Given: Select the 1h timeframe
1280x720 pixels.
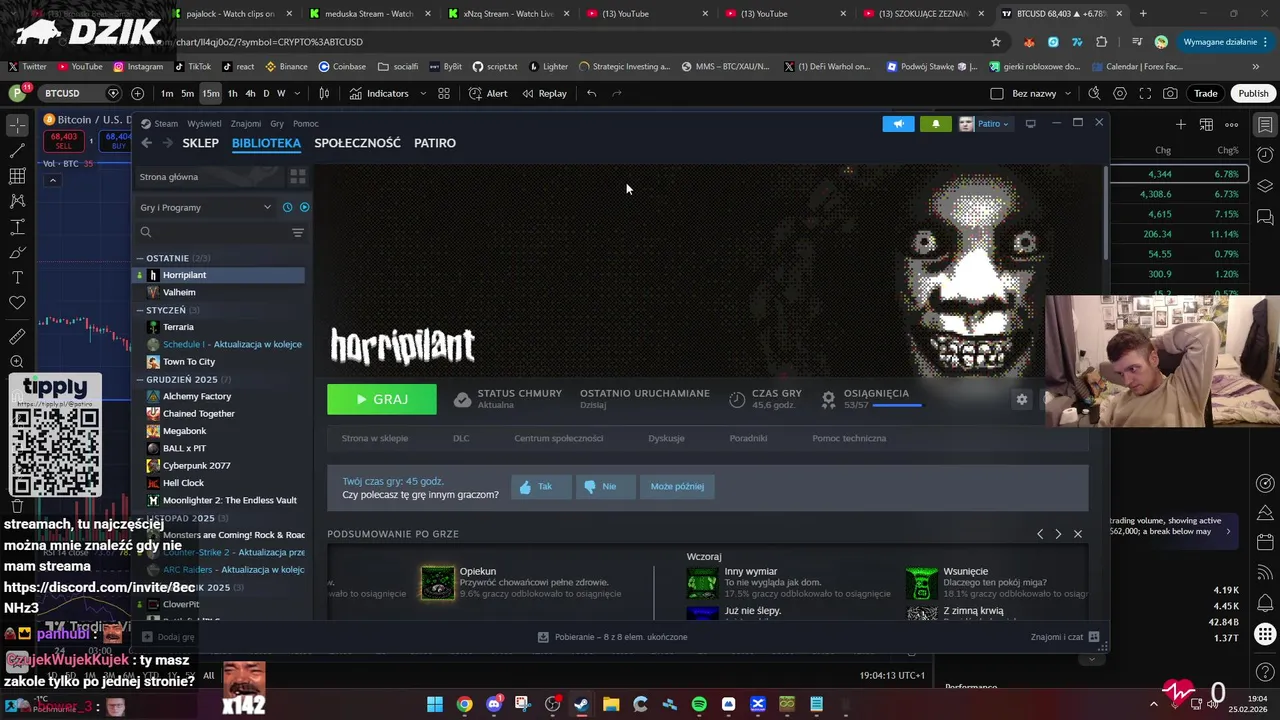Looking at the screenshot, I should (232, 93).
